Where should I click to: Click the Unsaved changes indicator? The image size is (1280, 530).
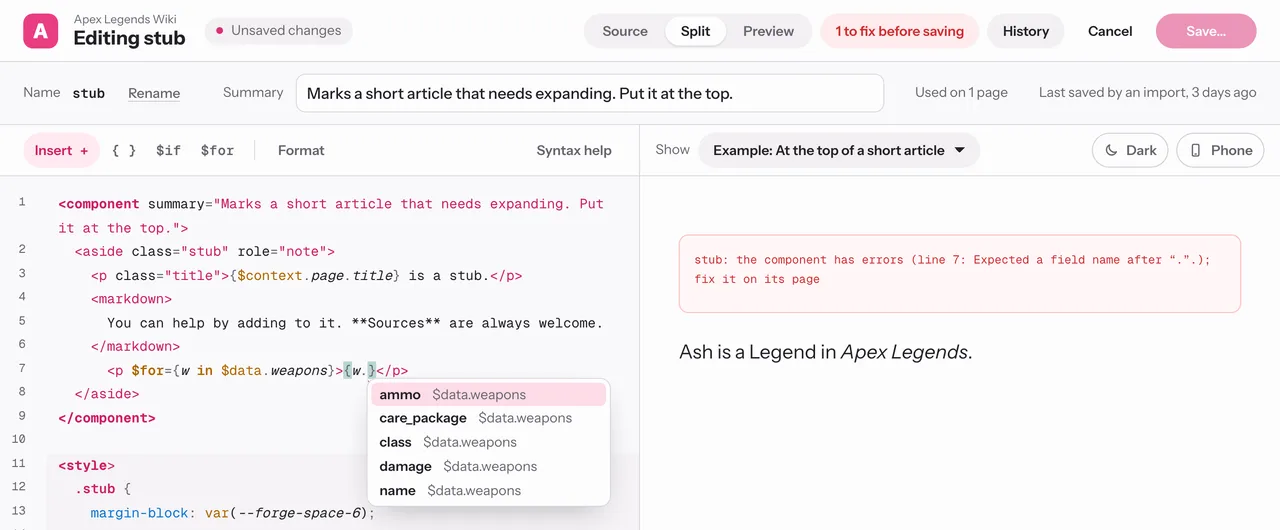[279, 31]
